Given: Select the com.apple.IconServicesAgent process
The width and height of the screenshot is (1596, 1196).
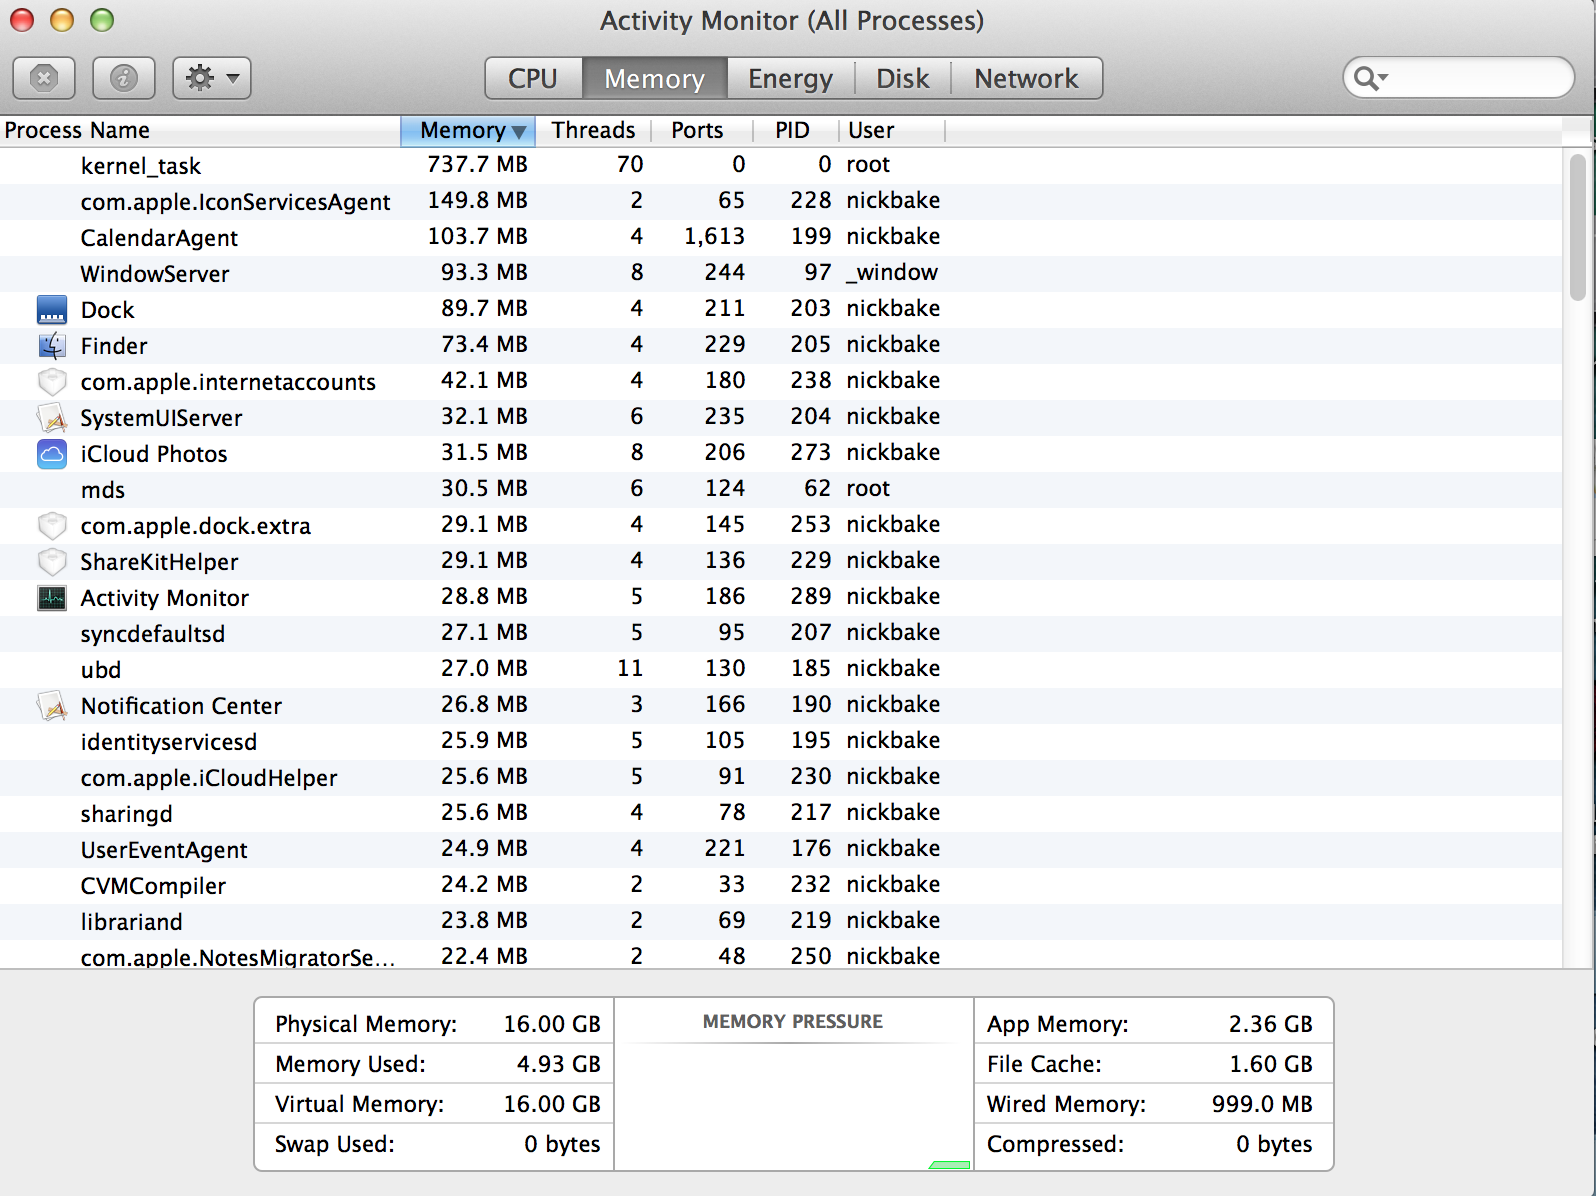Looking at the screenshot, I should pyautogui.click(x=780, y=201).
